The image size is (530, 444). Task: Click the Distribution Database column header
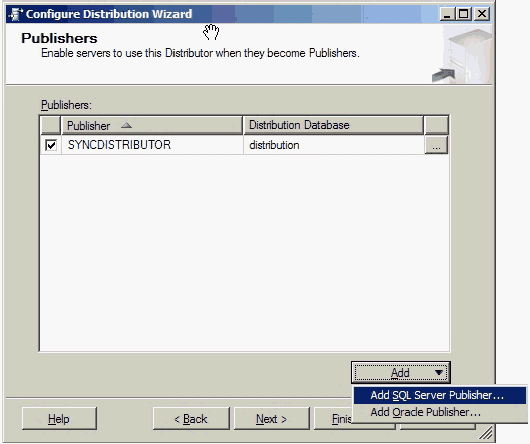click(x=333, y=125)
